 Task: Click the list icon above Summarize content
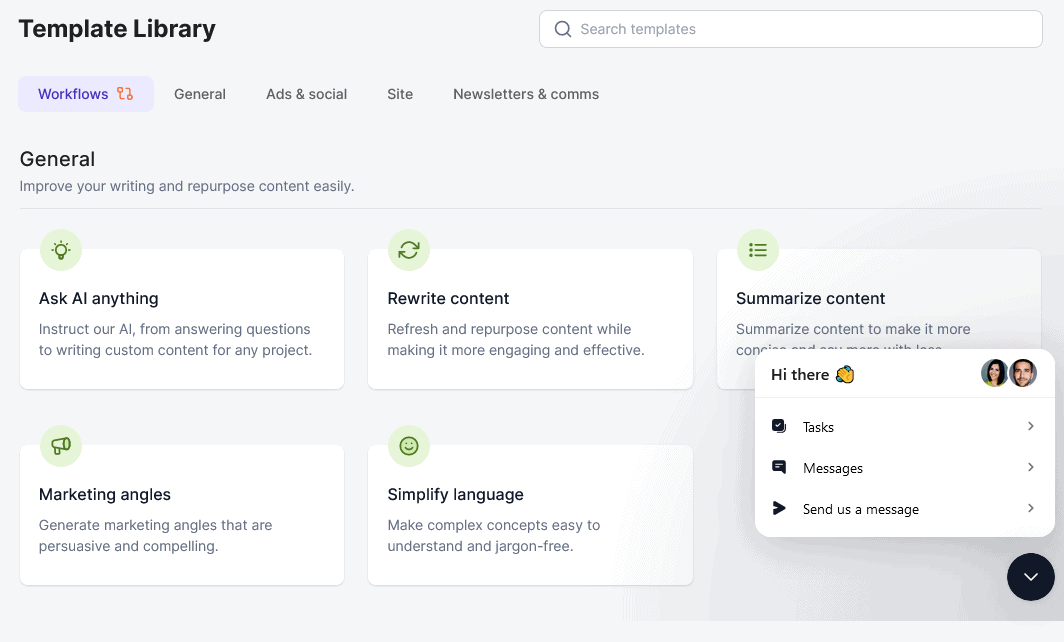[x=757, y=250]
